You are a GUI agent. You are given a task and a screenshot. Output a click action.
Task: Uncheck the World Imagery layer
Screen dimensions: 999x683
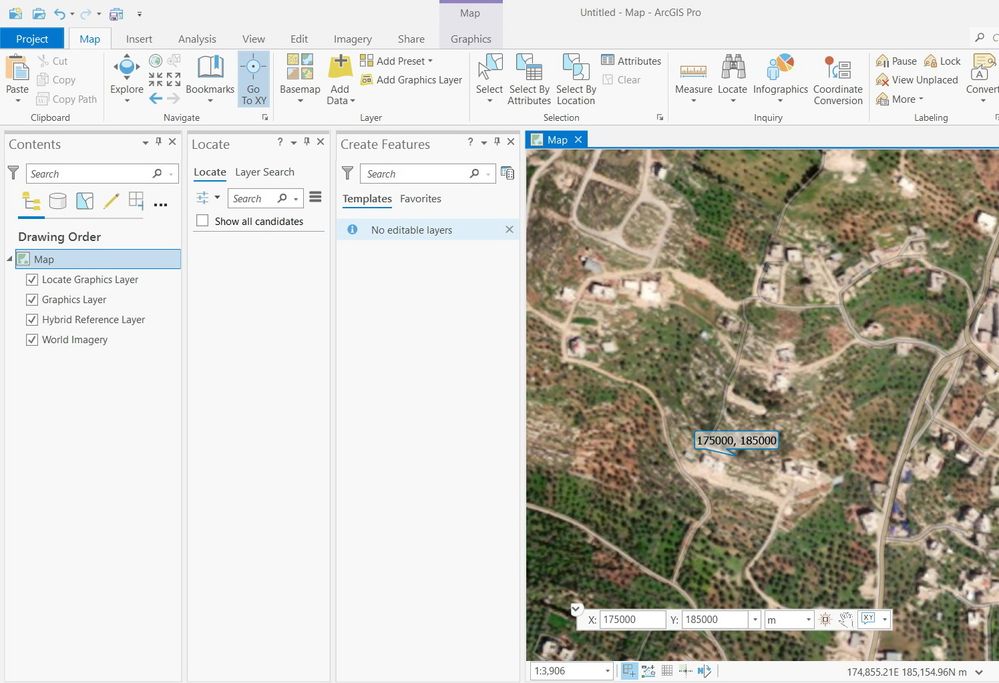click(32, 340)
